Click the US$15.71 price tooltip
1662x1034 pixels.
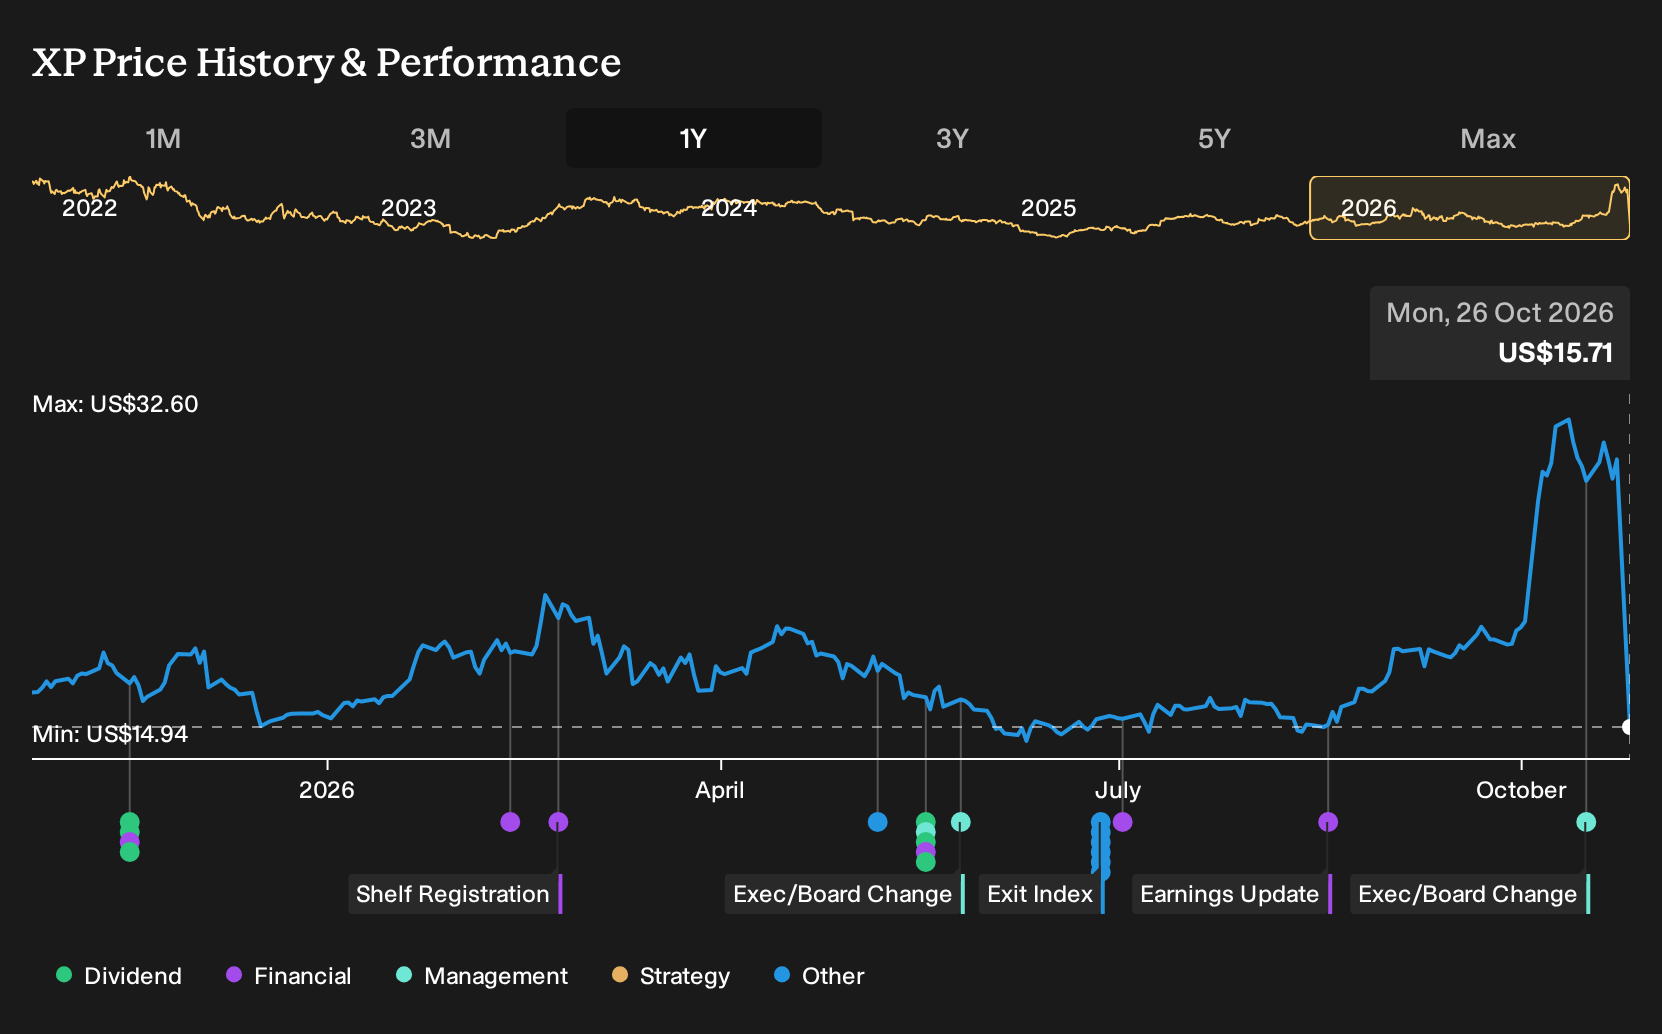[1500, 333]
